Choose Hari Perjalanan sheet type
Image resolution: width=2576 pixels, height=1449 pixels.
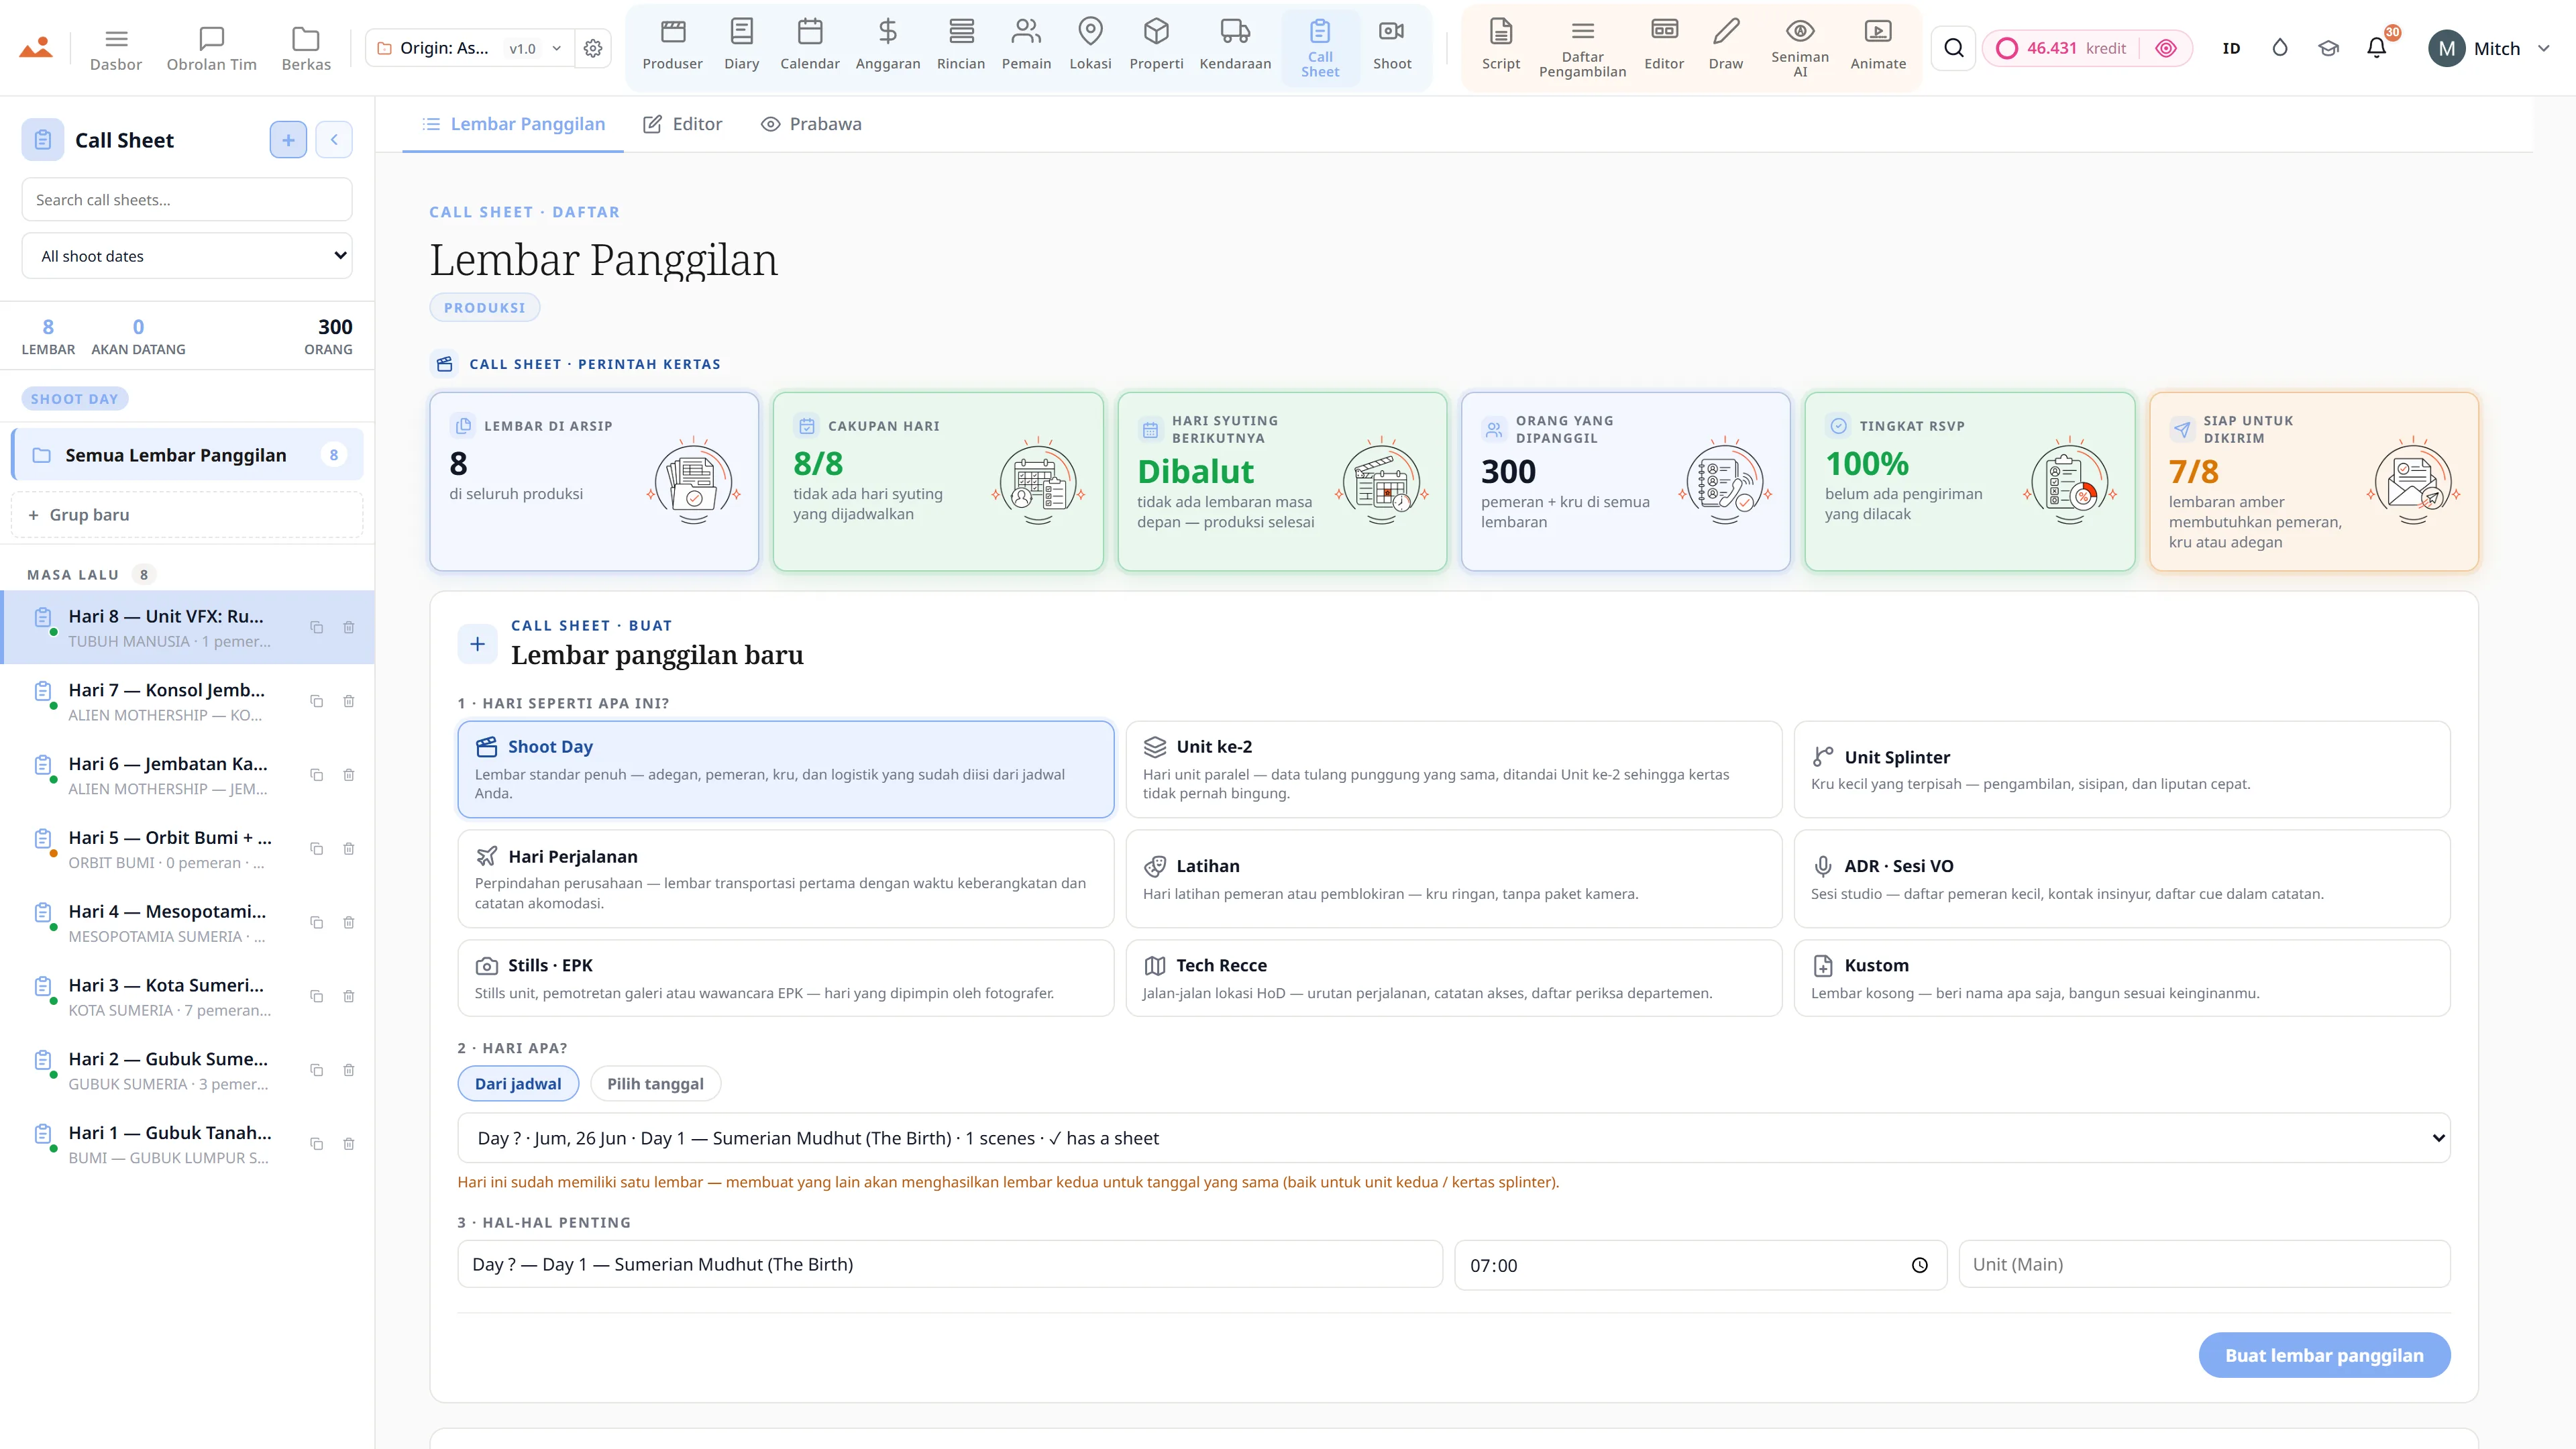point(785,878)
